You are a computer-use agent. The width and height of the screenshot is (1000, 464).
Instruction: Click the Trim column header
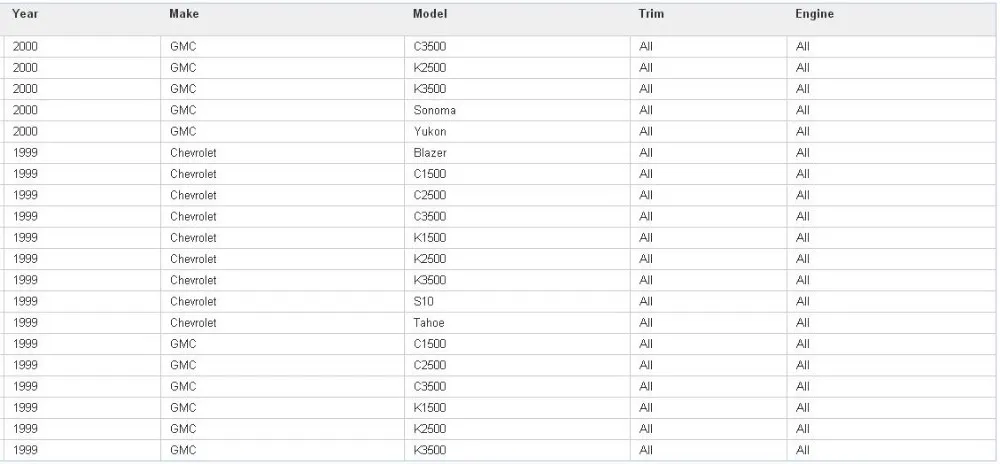[651, 14]
